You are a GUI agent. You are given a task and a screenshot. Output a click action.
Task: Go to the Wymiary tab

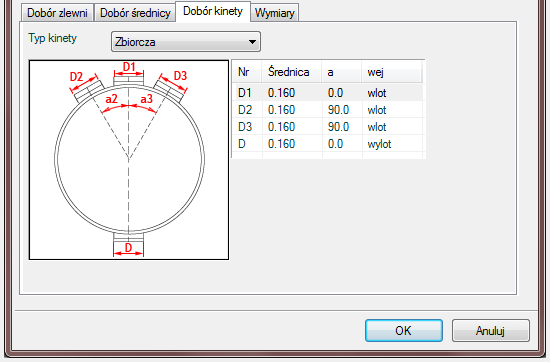pyautogui.click(x=275, y=13)
